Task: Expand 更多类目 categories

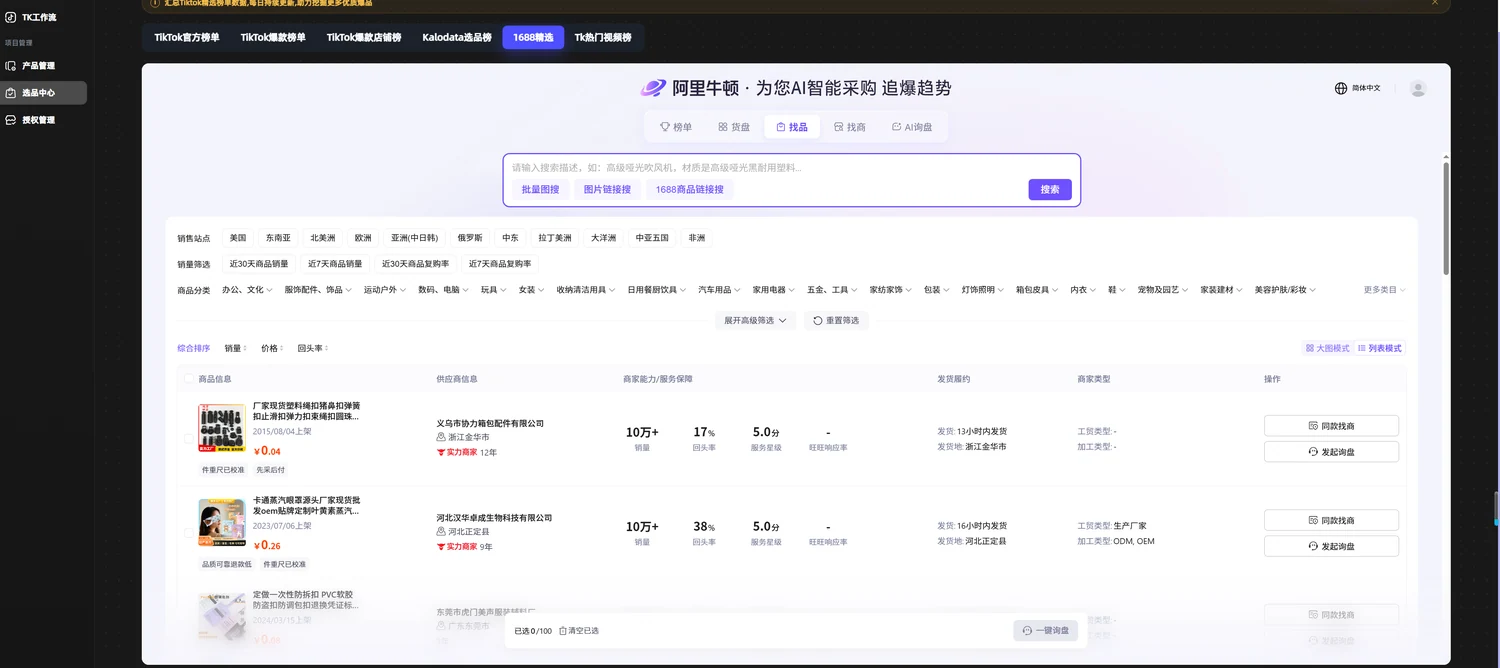Action: pyautogui.click(x=1385, y=290)
